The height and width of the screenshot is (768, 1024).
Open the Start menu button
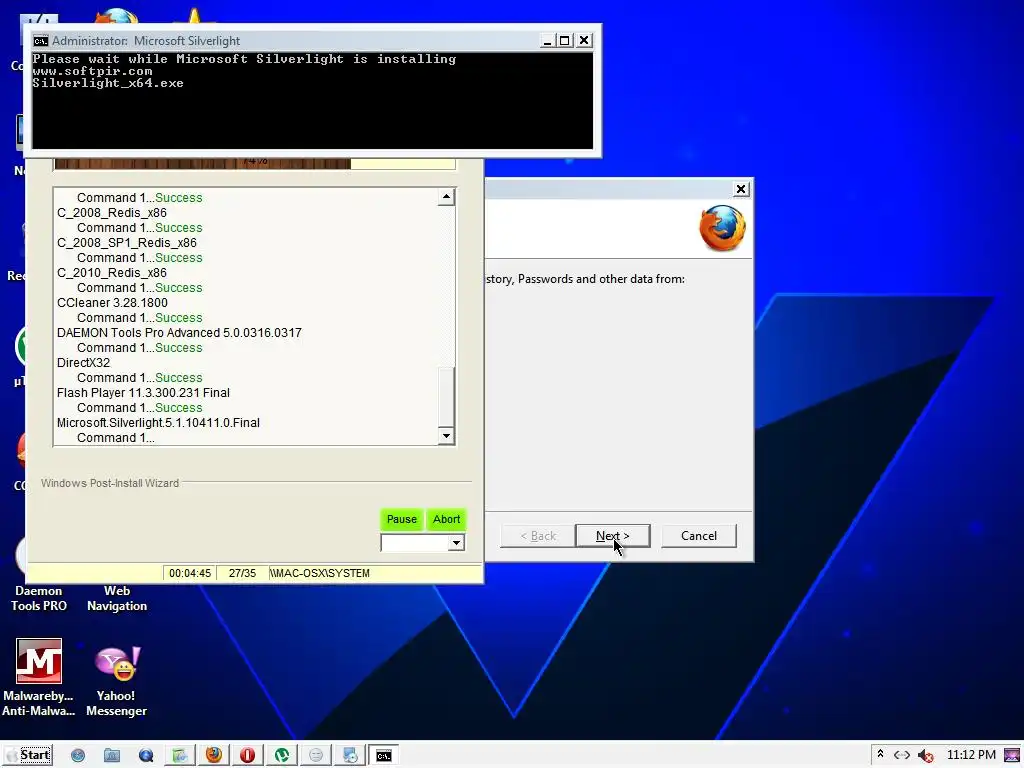[28, 755]
